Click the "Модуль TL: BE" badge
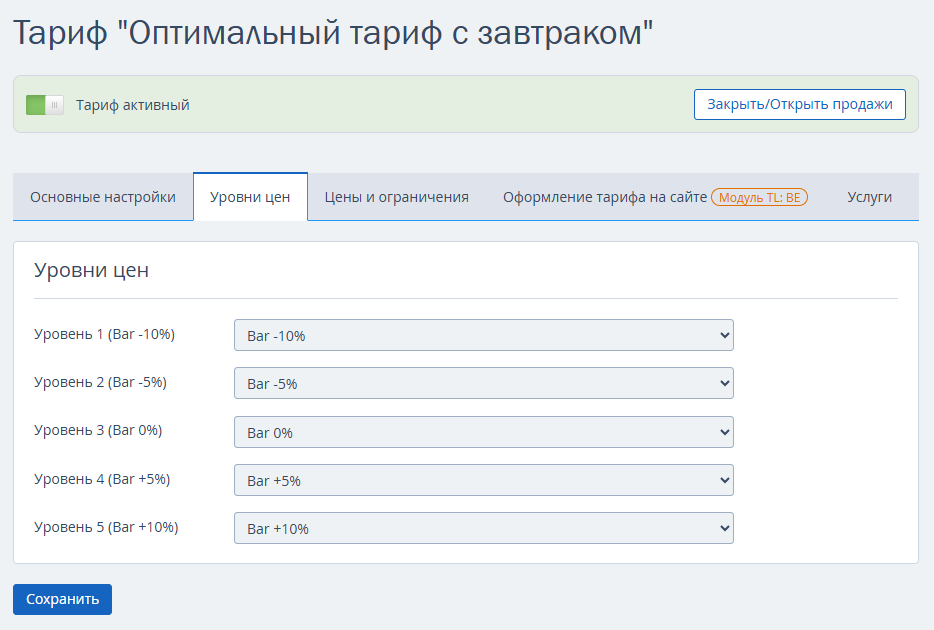The height and width of the screenshot is (630, 934). pos(759,197)
